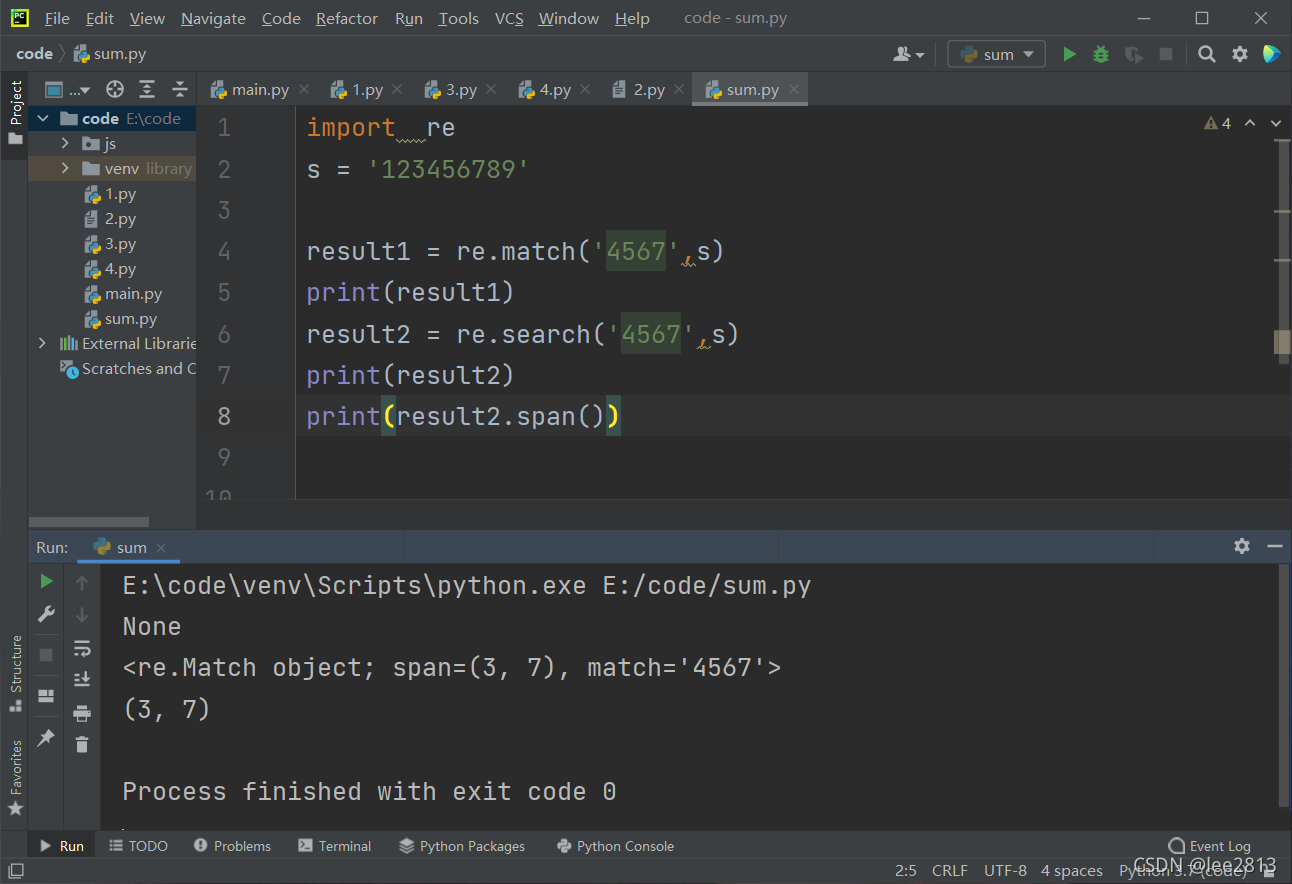Open the Project tool window sidebar tab

tap(15, 111)
